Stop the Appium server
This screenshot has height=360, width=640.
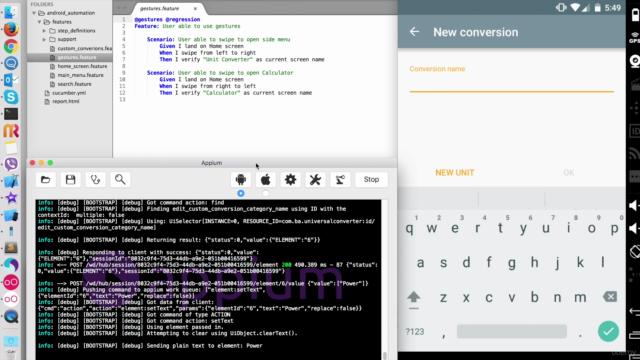tap(371, 180)
